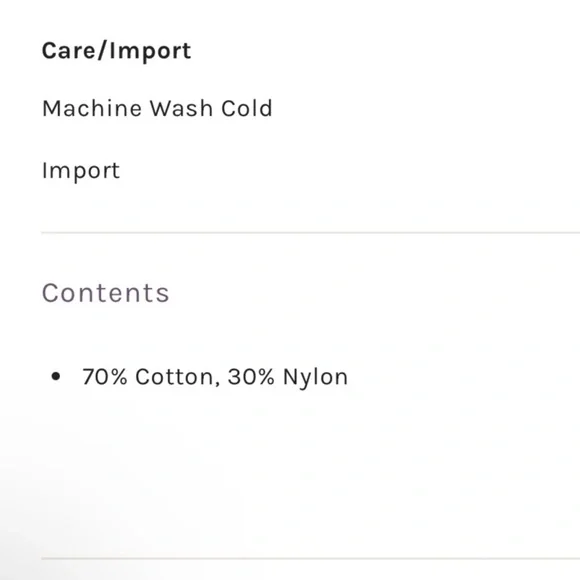
Task: Select the Machine Wash Cold text
Action: click(x=157, y=108)
